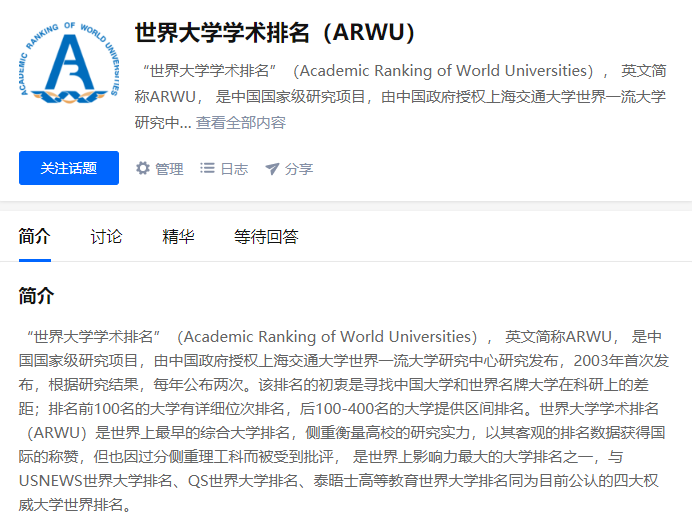This screenshot has width=692, height=519.
Task: Open the 日志 list icon
Action: [x=207, y=168]
